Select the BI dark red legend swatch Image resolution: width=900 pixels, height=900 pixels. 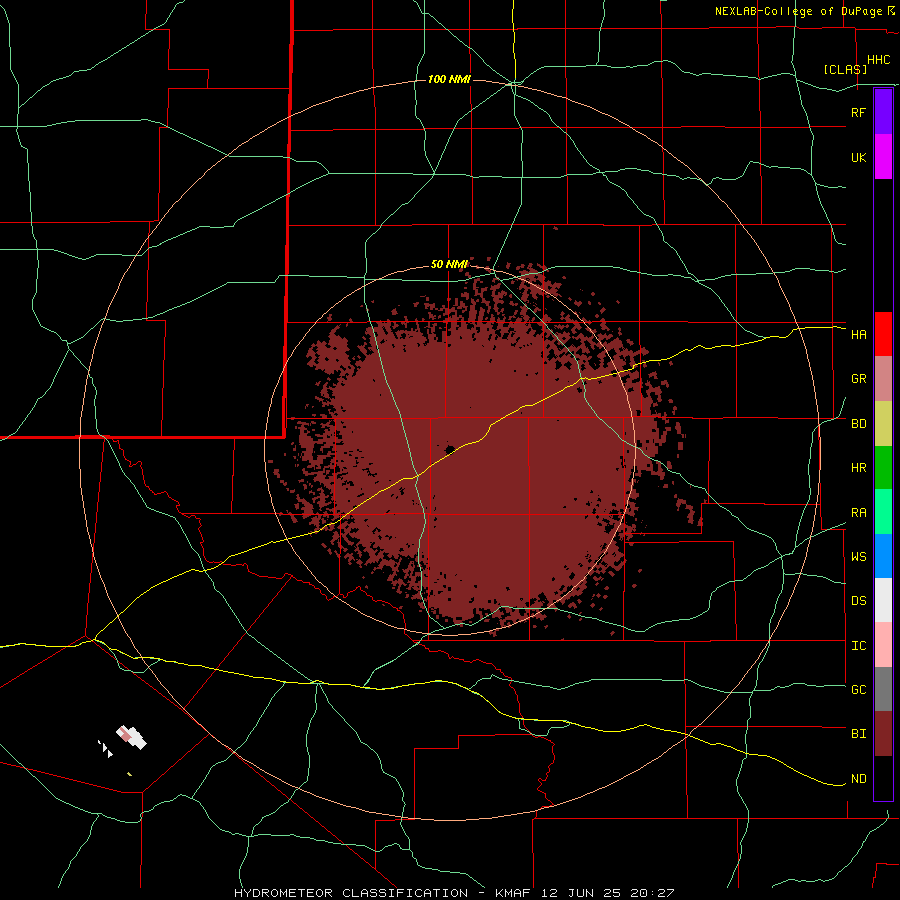pyautogui.click(x=883, y=734)
